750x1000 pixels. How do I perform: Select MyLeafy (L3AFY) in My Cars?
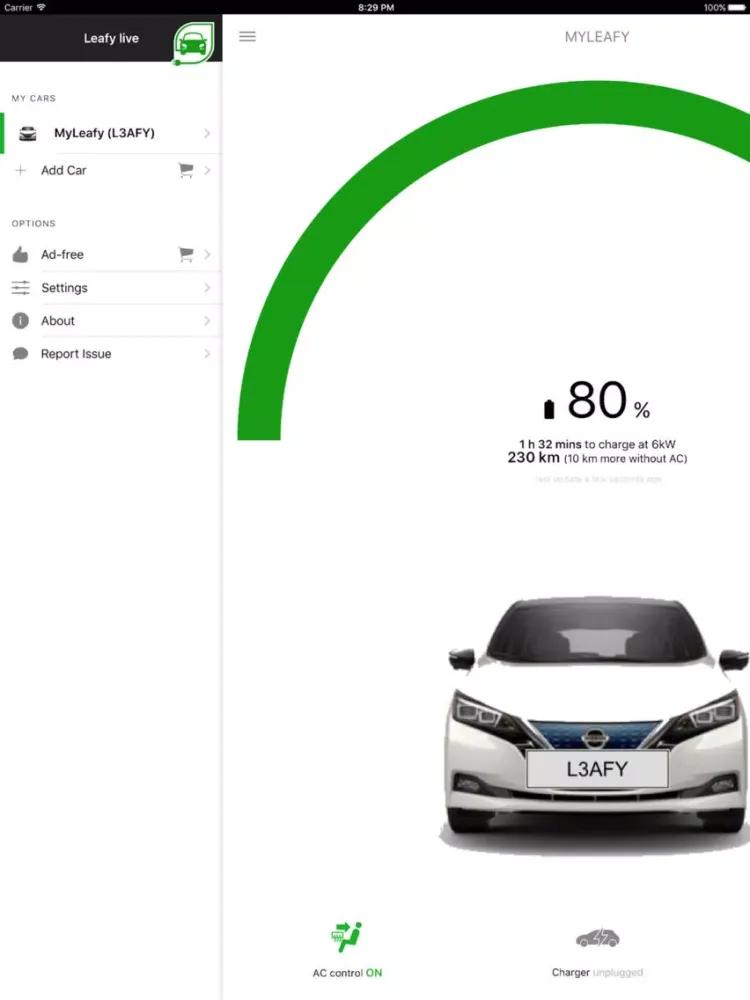click(x=111, y=133)
